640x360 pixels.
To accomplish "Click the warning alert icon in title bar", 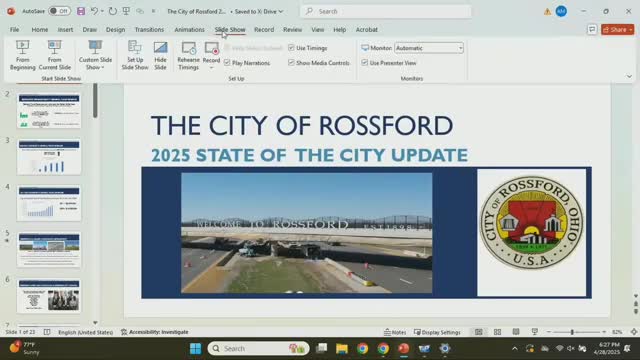I will 547,11.
